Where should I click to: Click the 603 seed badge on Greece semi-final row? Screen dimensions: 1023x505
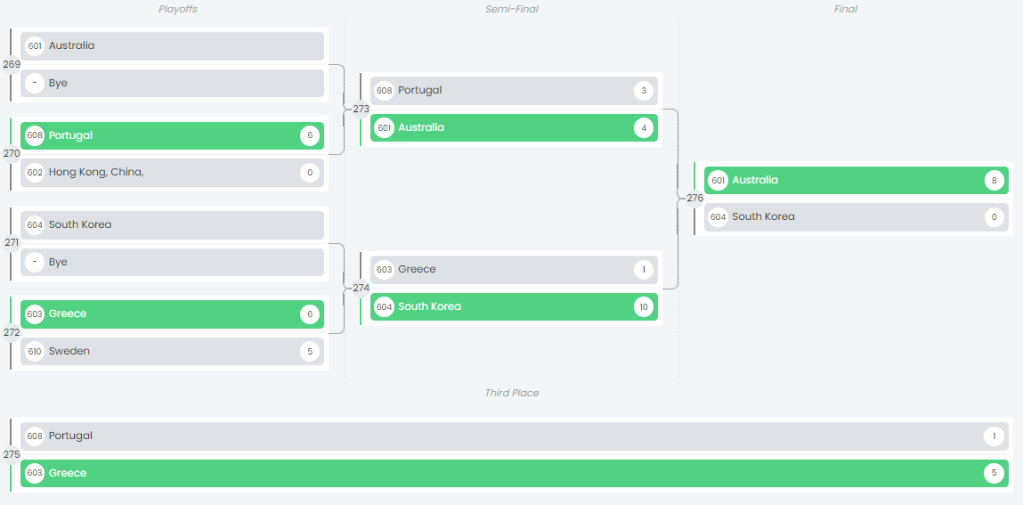tap(384, 270)
